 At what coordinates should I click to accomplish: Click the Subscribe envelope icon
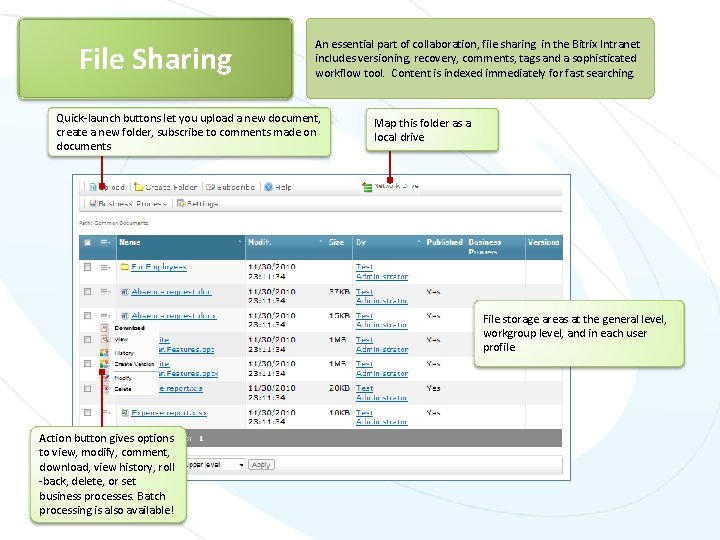pos(210,187)
